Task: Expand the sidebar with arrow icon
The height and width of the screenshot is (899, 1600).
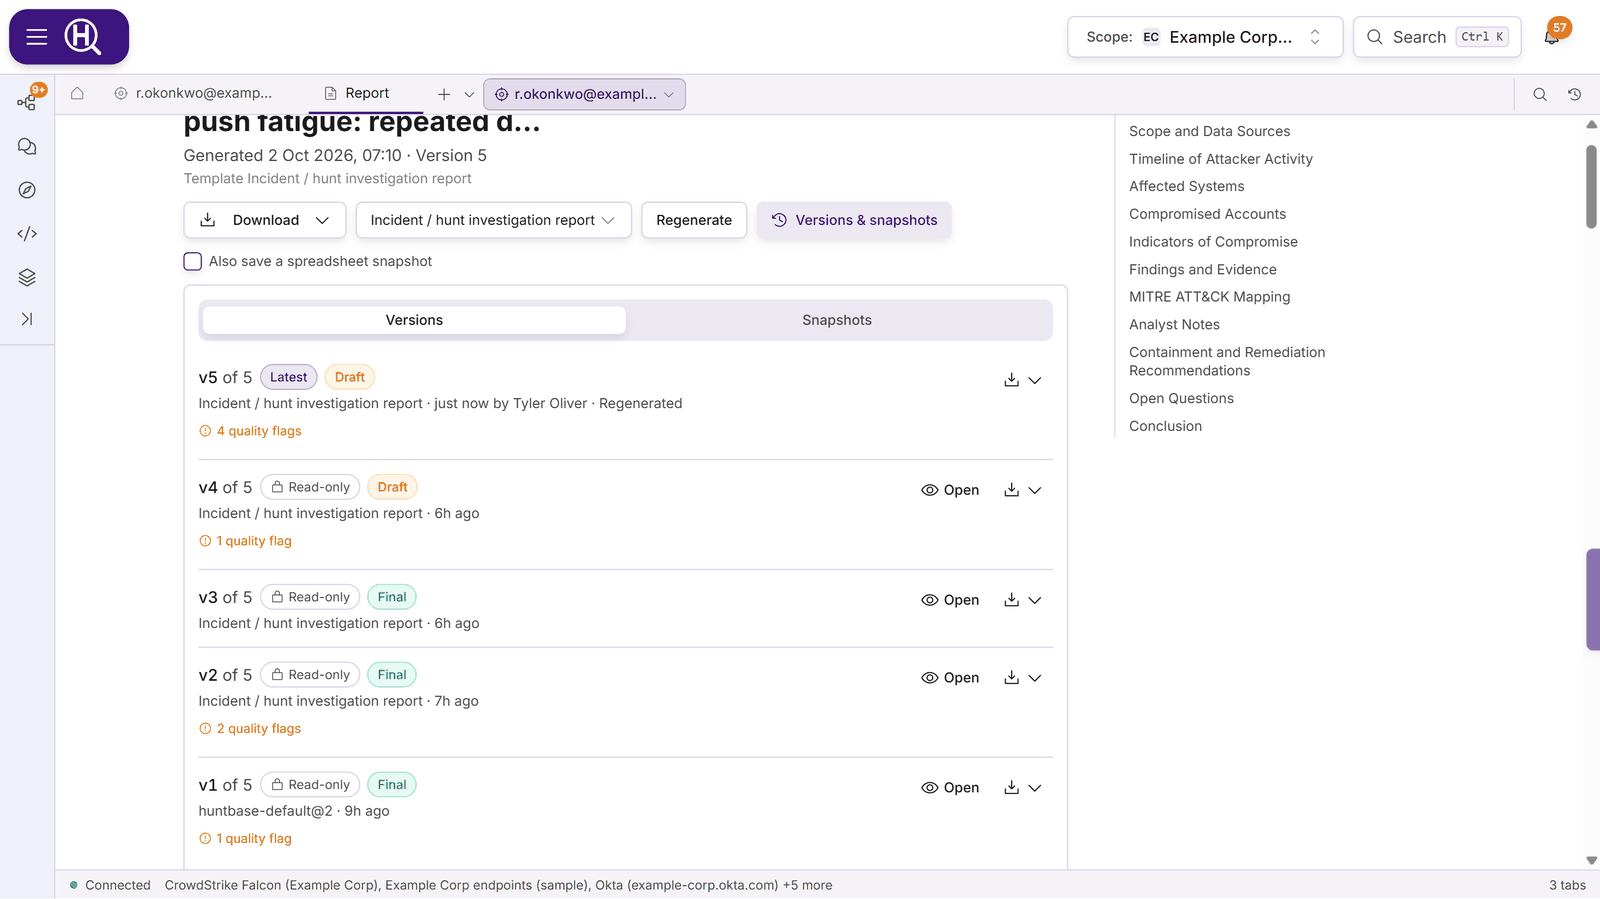Action: (27, 319)
